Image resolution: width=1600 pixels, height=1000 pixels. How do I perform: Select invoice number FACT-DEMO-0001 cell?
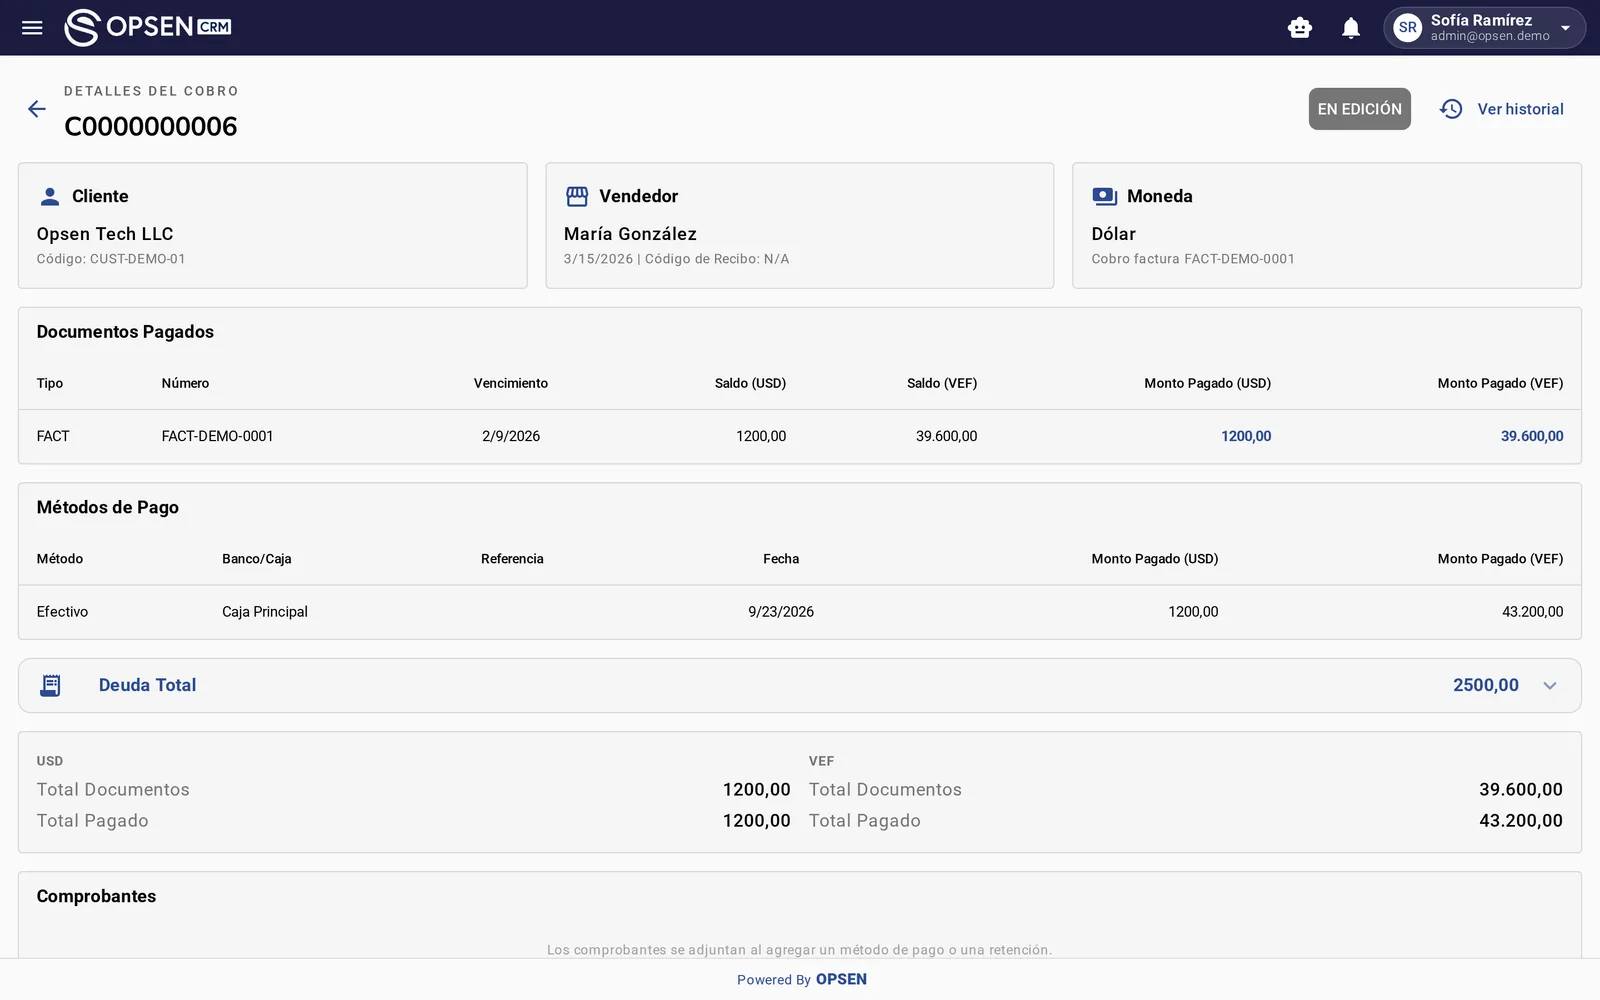point(217,436)
